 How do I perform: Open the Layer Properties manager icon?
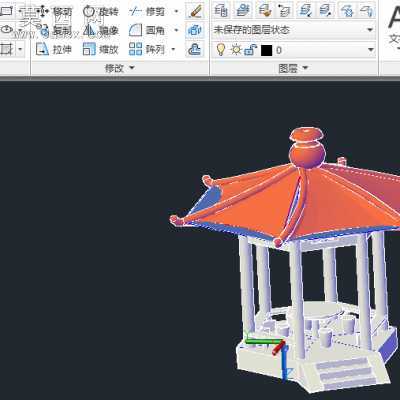221,10
